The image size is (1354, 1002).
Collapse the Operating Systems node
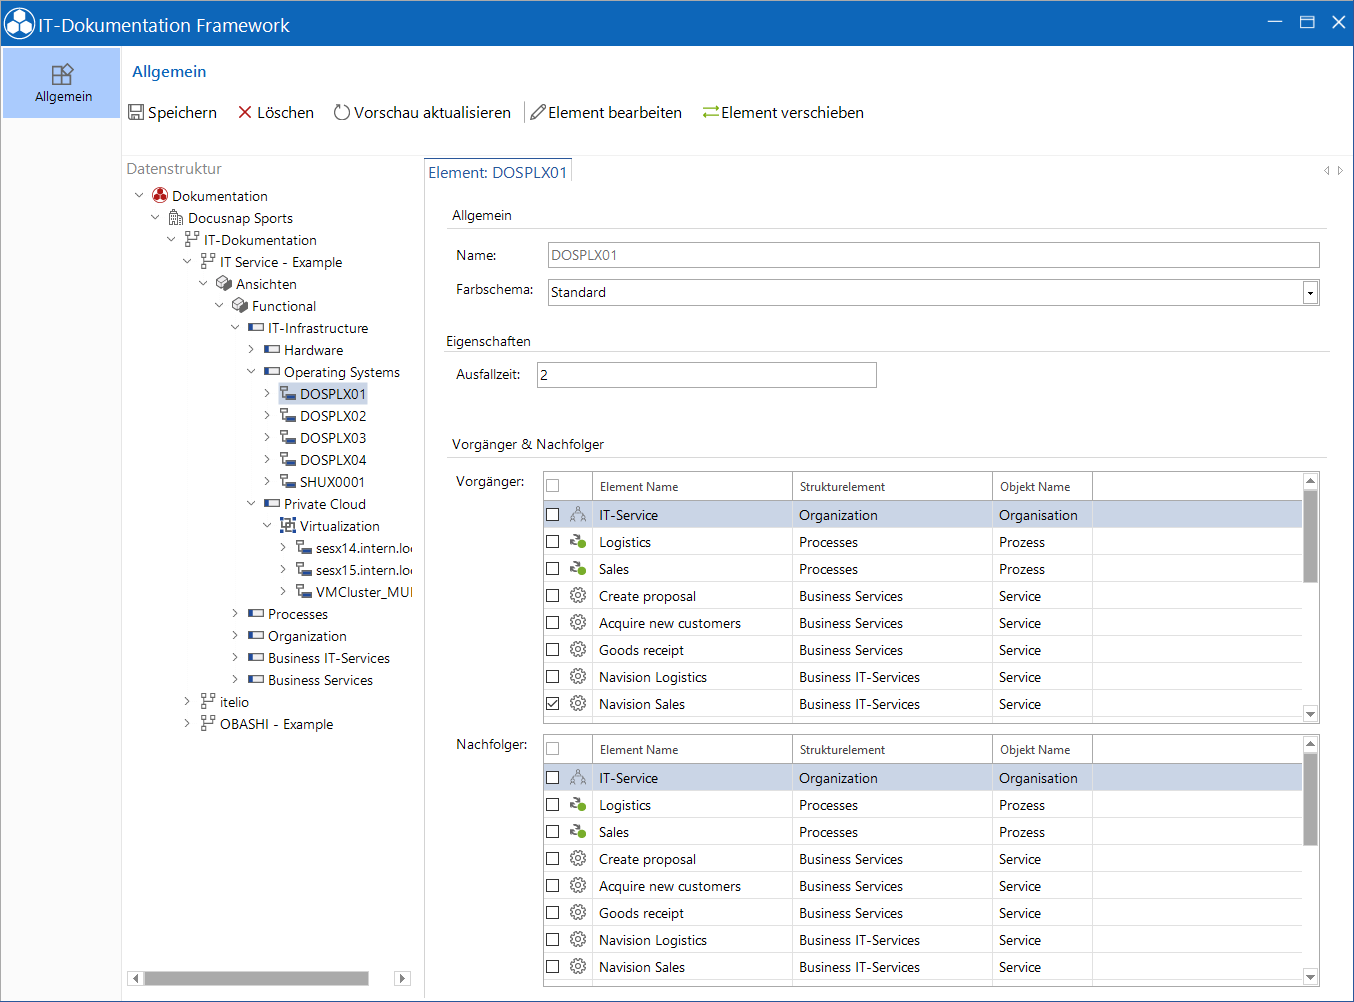[251, 371]
